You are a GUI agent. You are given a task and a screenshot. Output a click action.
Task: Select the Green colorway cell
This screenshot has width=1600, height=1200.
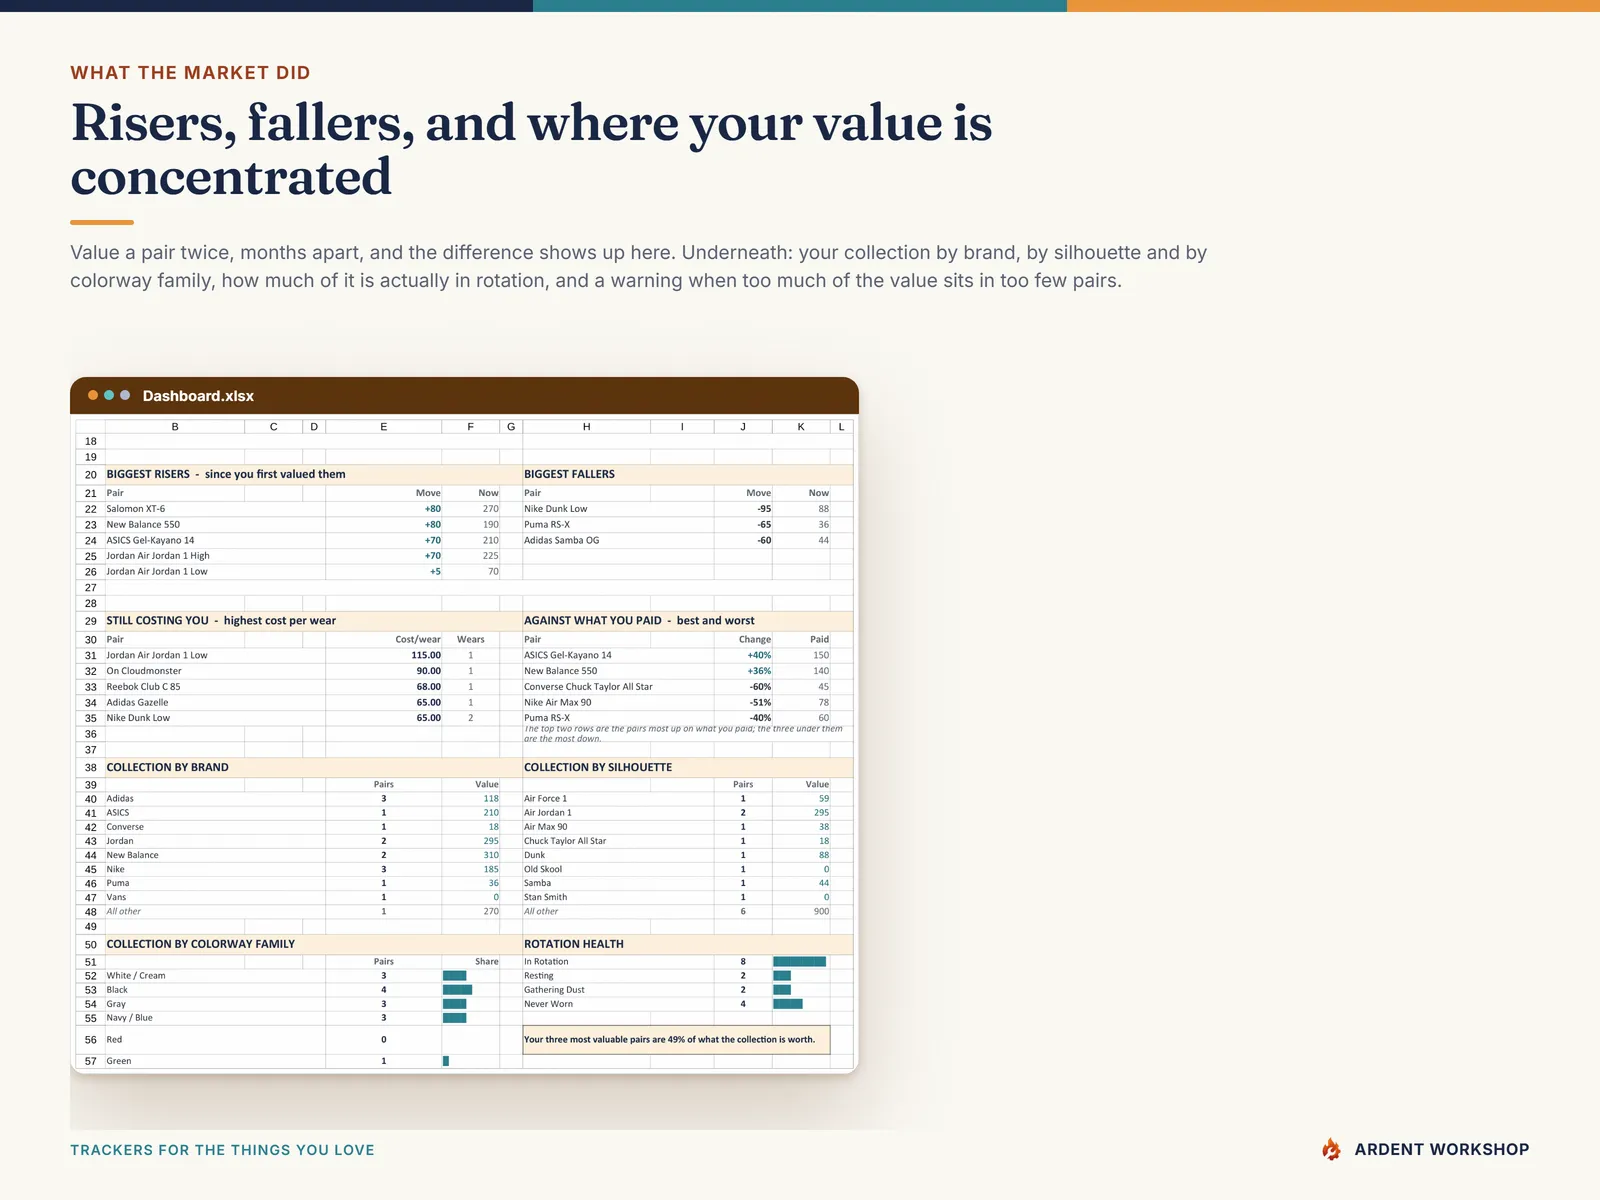(215, 1061)
